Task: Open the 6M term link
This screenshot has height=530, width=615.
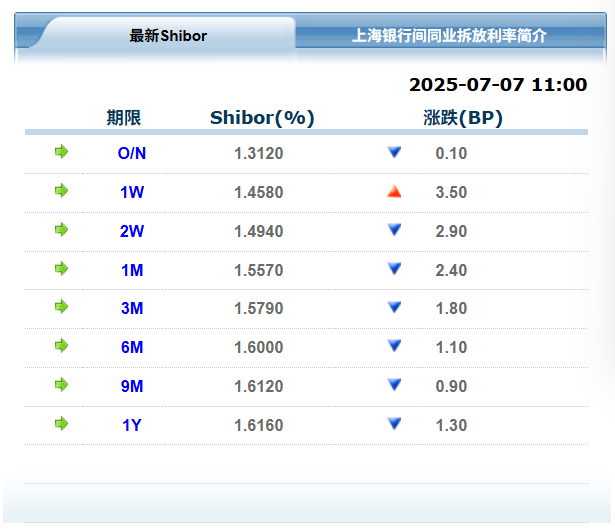Action: 132,347
